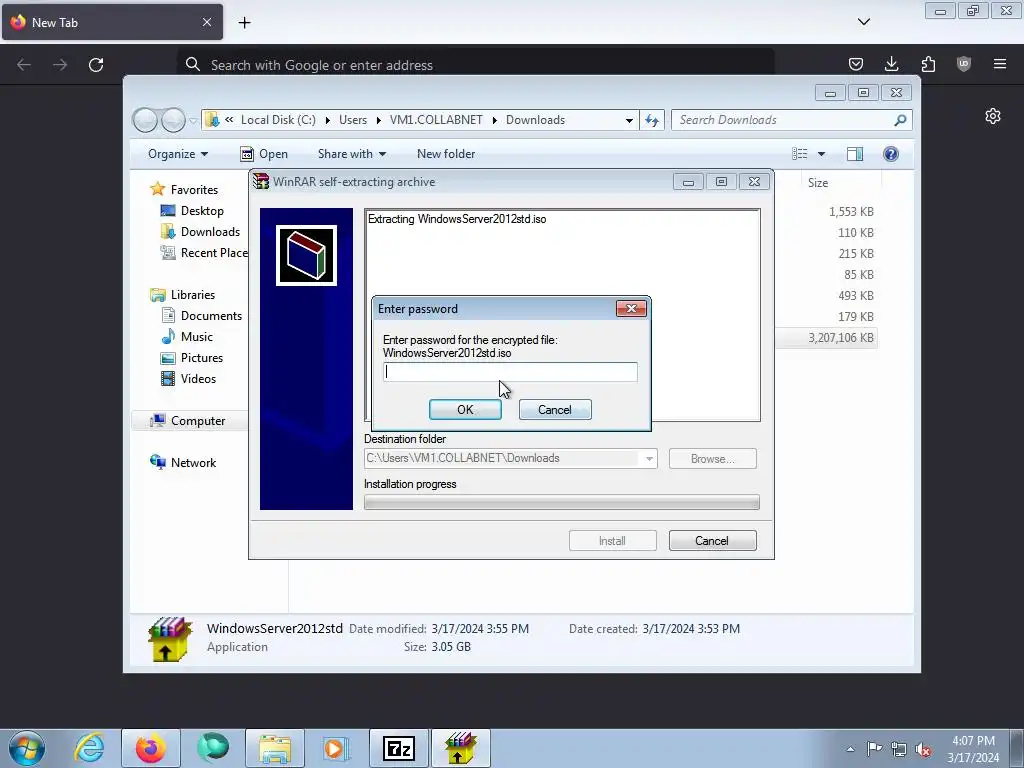Launch Internet Explorer from the taskbar
This screenshot has width=1024, height=768.
(x=89, y=748)
